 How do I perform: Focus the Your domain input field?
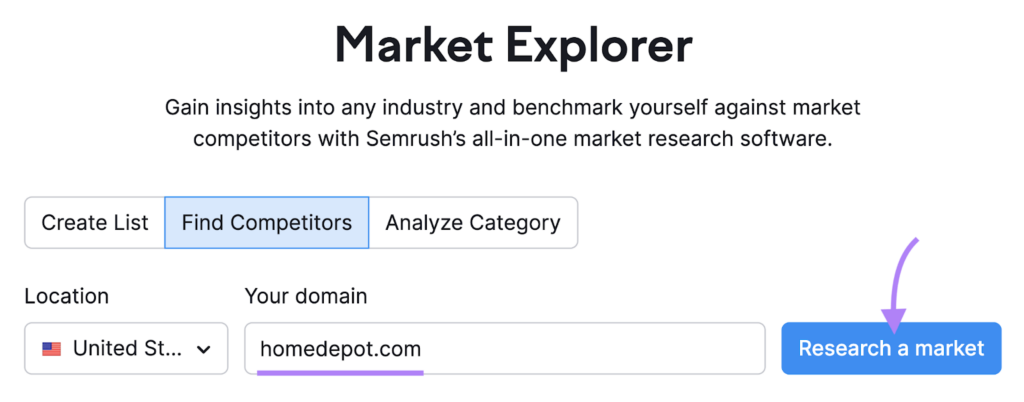[x=505, y=348]
